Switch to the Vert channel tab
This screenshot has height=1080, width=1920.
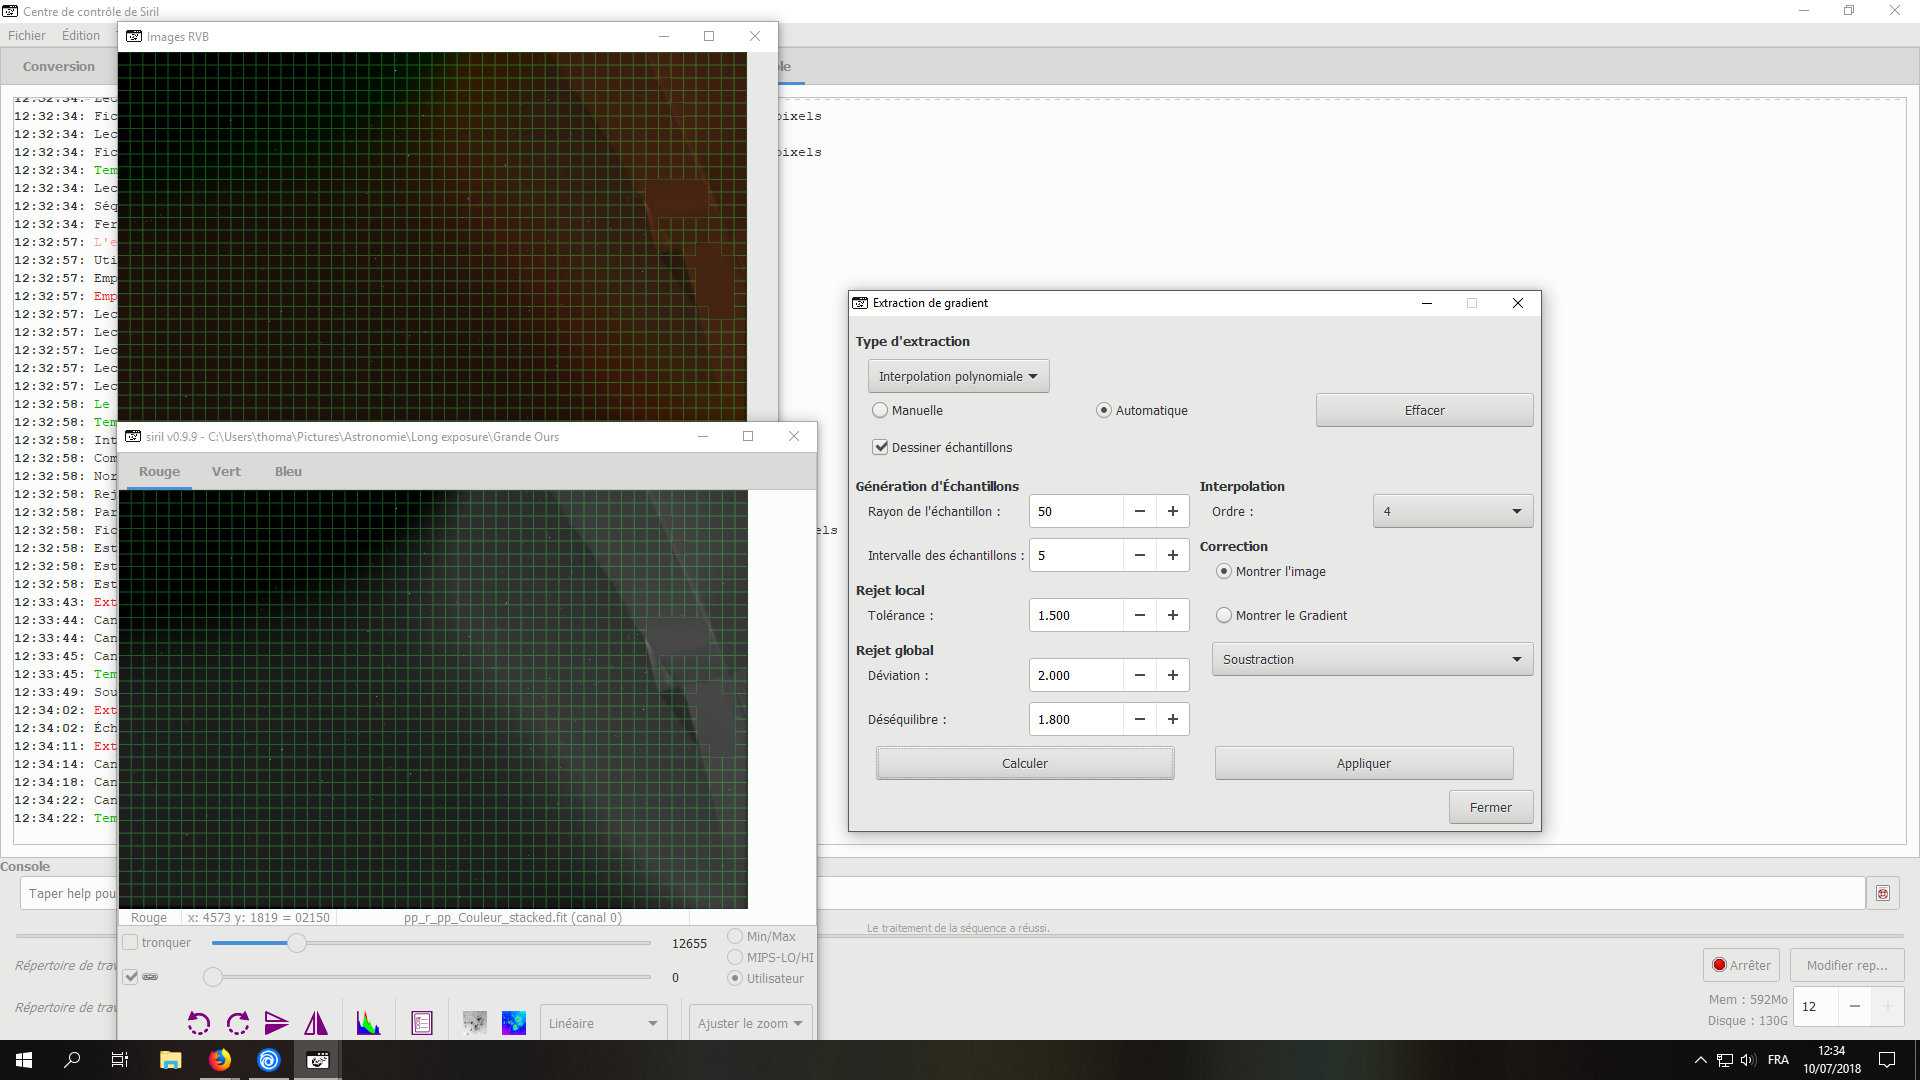click(226, 471)
